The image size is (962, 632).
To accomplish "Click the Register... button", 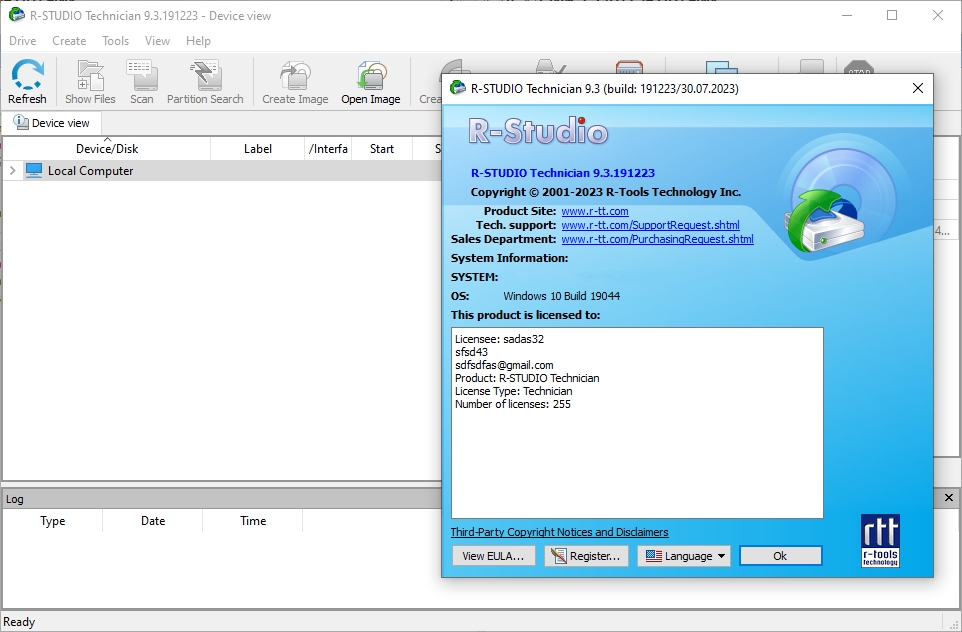I will (586, 556).
